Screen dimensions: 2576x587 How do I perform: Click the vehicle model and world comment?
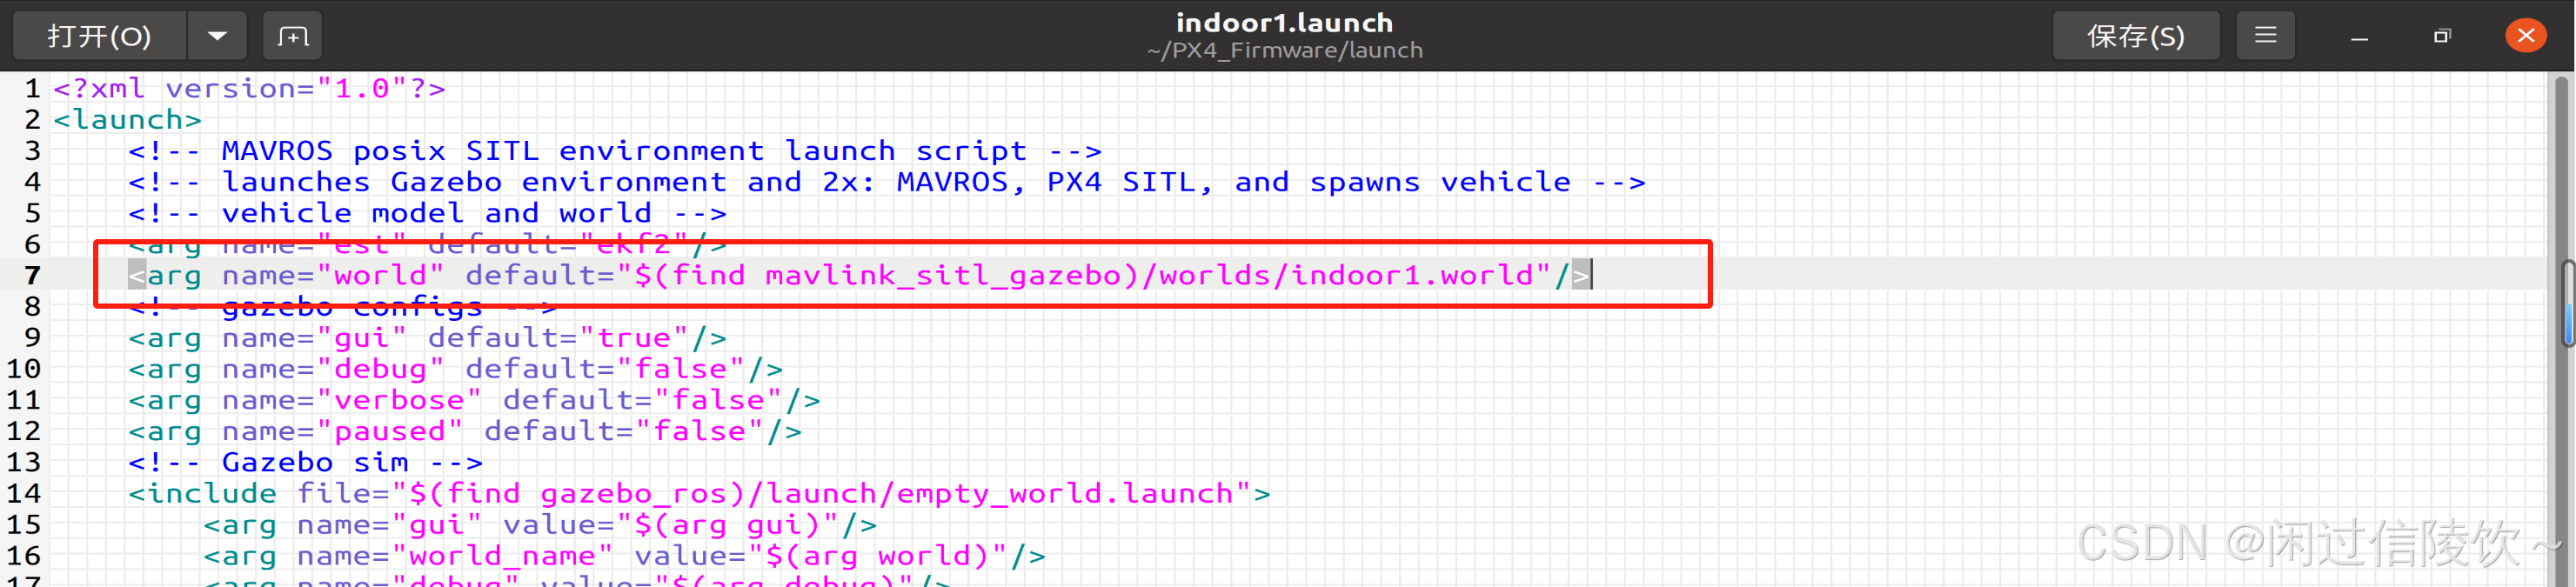[x=427, y=213]
